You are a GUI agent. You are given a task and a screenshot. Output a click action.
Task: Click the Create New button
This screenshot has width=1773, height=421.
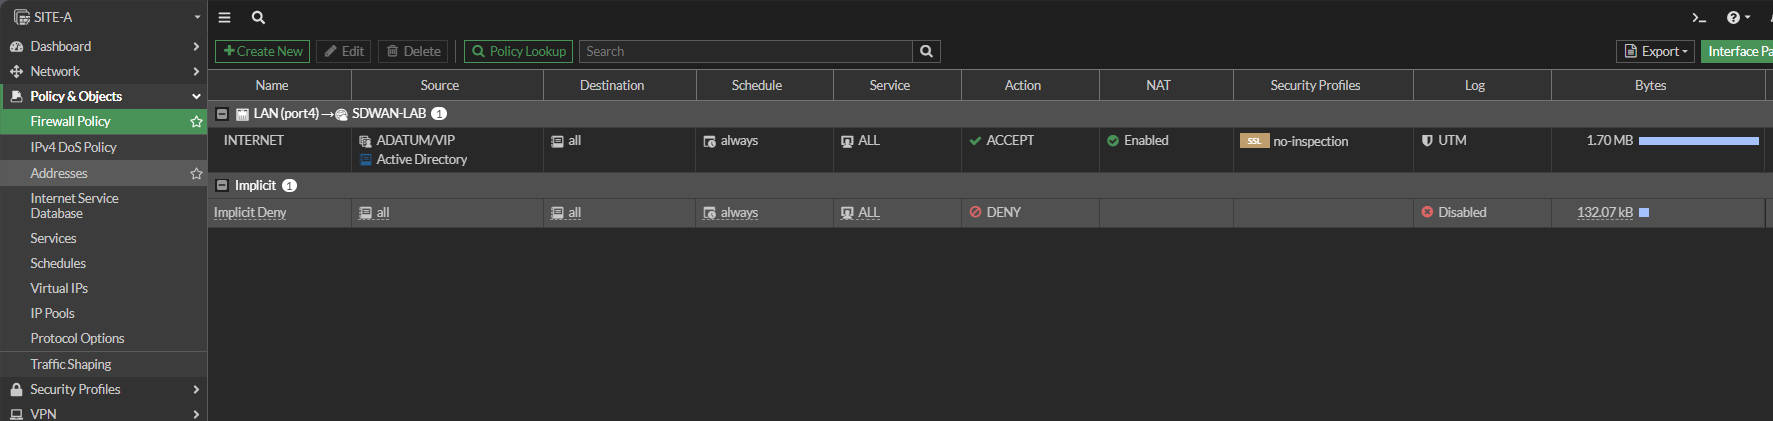click(x=262, y=51)
